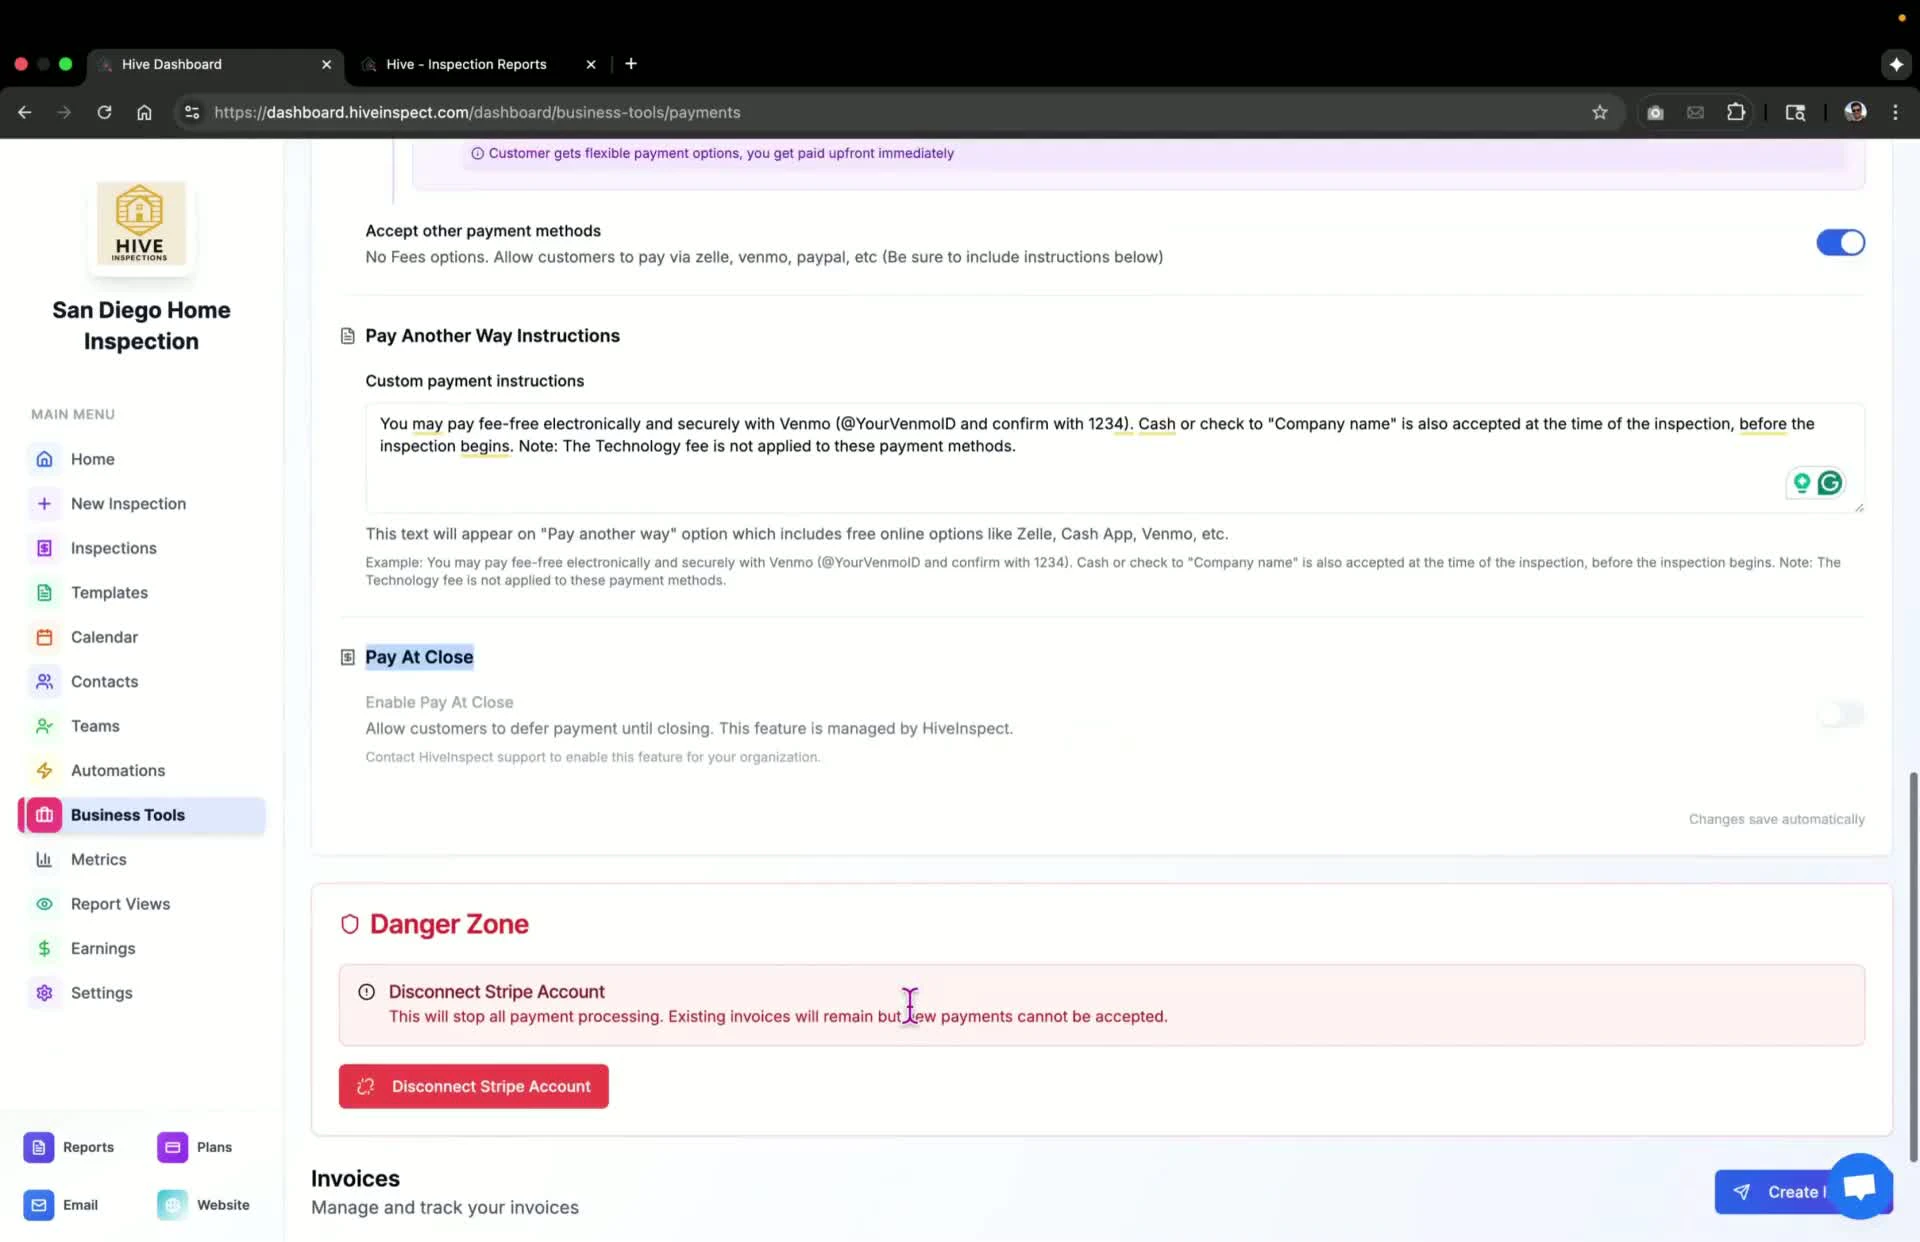Click the address bar URL
Viewport: 1920px width, 1242px height.
point(477,112)
